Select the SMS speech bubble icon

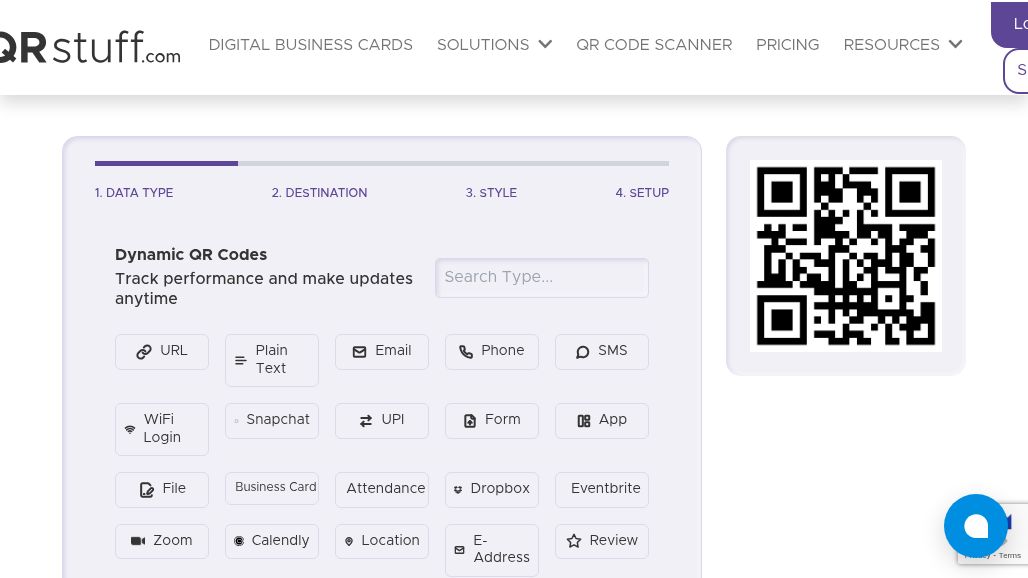583,352
